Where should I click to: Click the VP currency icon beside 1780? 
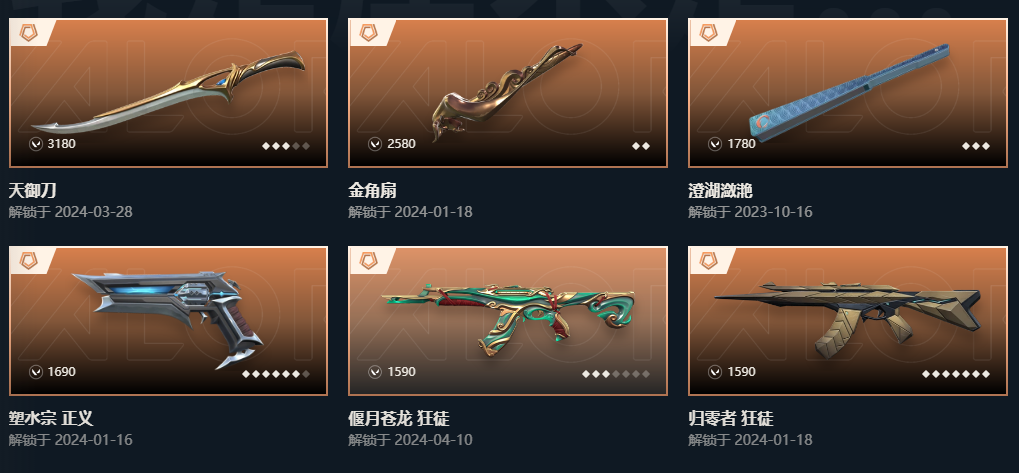[715, 144]
